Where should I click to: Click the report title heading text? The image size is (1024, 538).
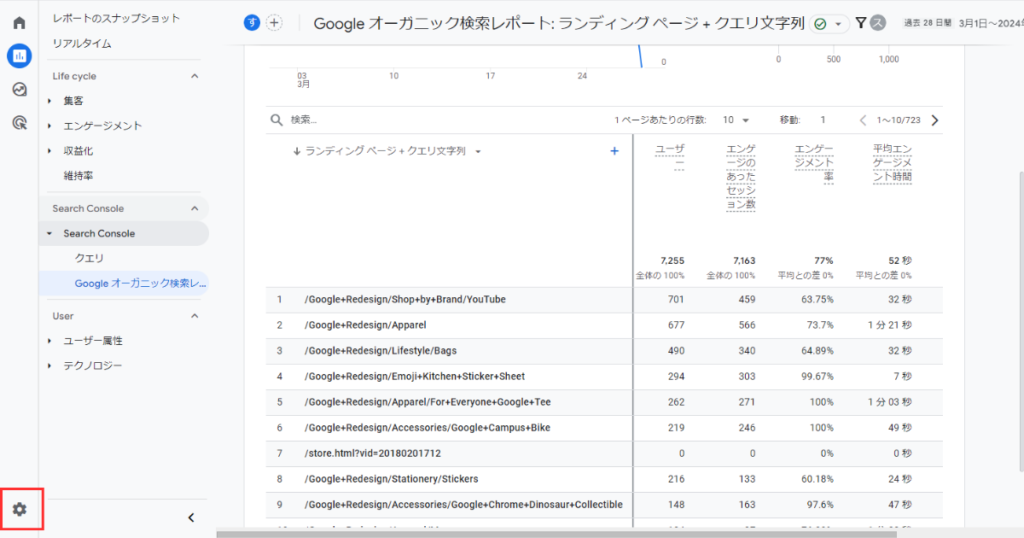click(558, 24)
